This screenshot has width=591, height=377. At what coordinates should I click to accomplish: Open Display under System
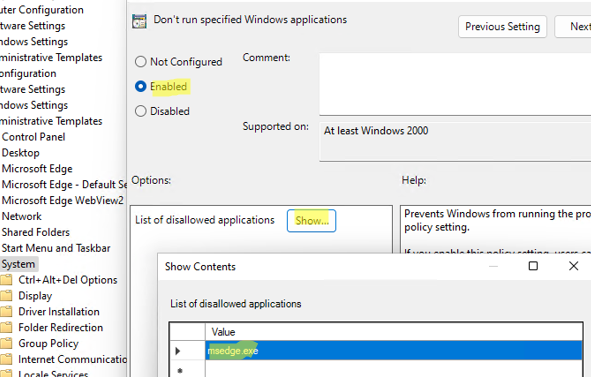(35, 296)
